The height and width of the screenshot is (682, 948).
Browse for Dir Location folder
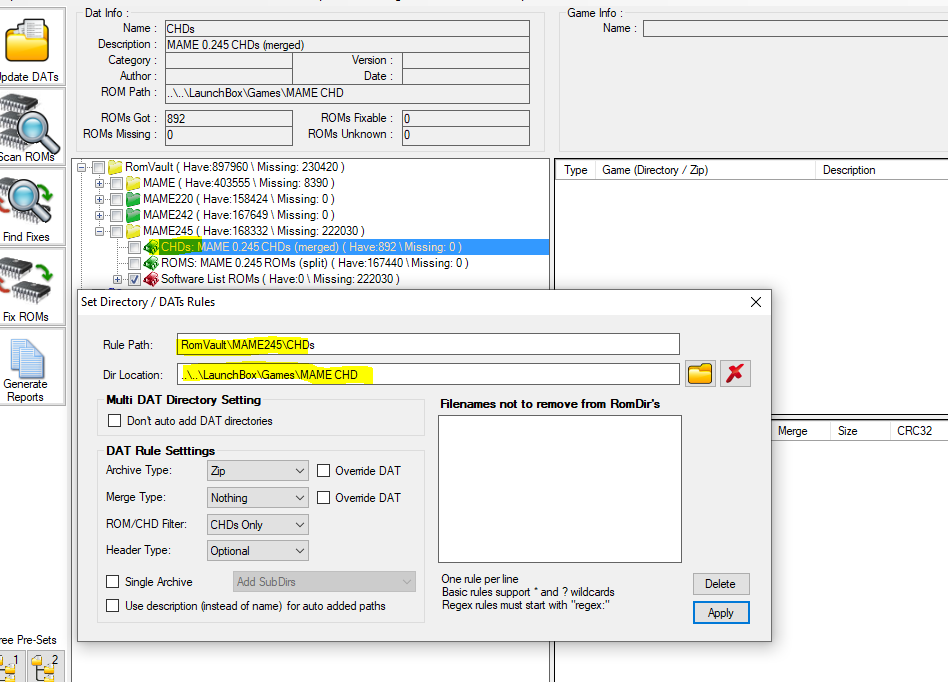point(700,374)
